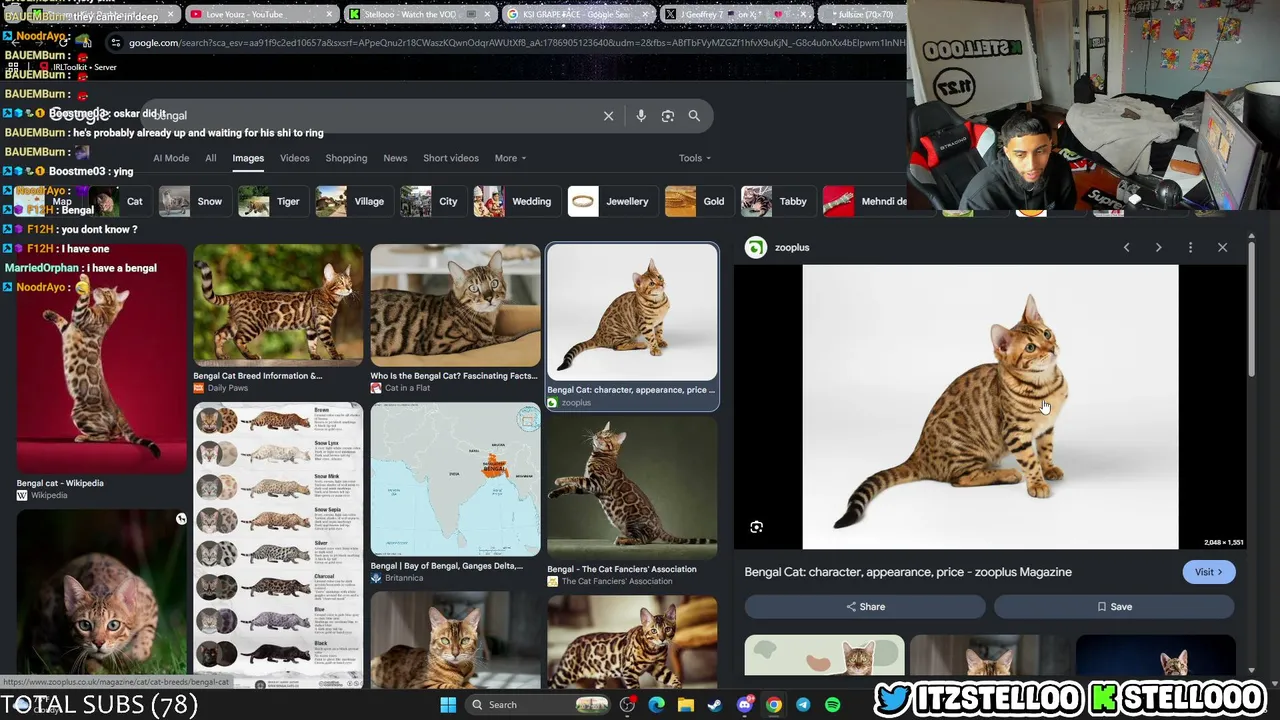Filter images by the Jewellery chip
Viewport: 1280px width, 720px height.
pyautogui.click(x=611, y=201)
